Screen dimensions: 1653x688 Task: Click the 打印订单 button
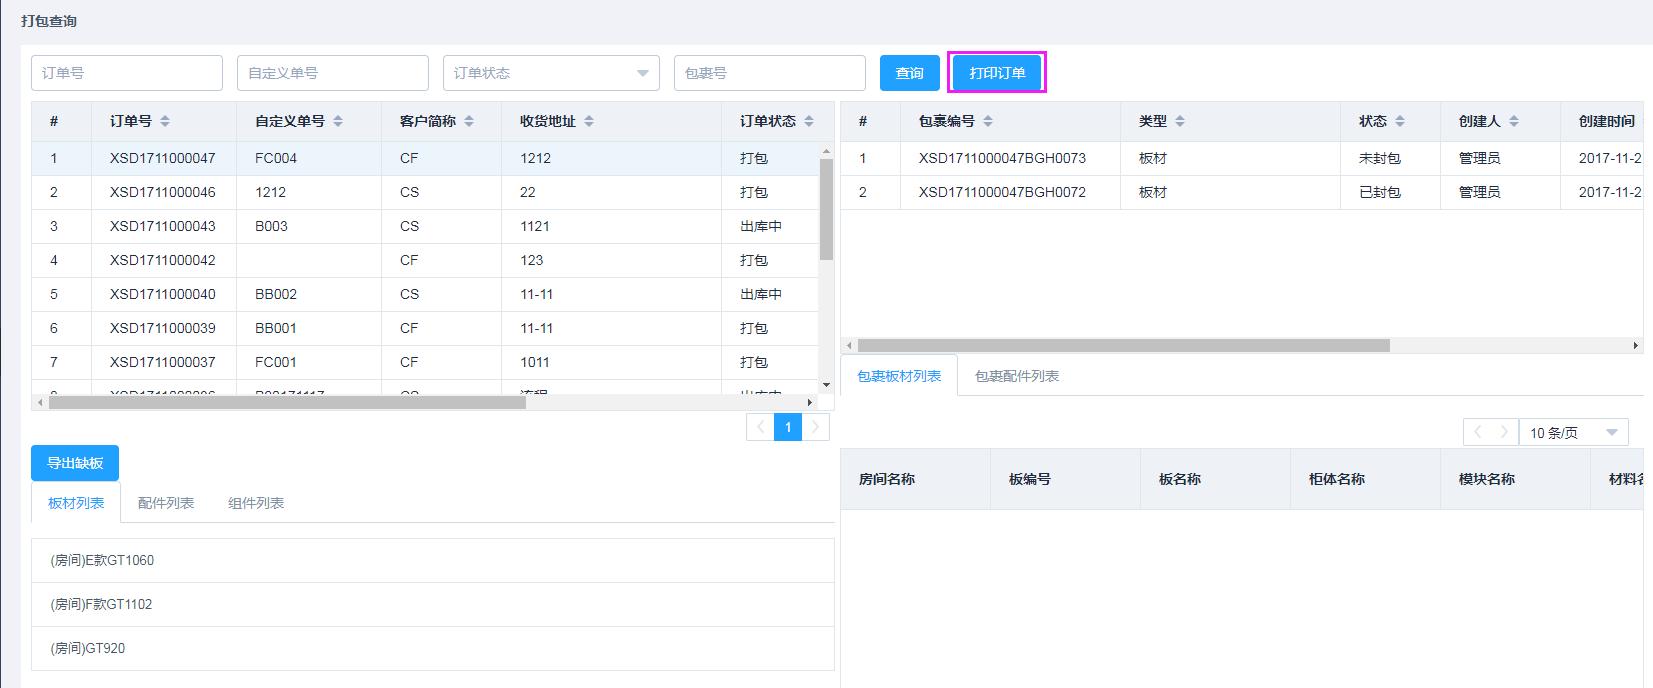pos(997,73)
